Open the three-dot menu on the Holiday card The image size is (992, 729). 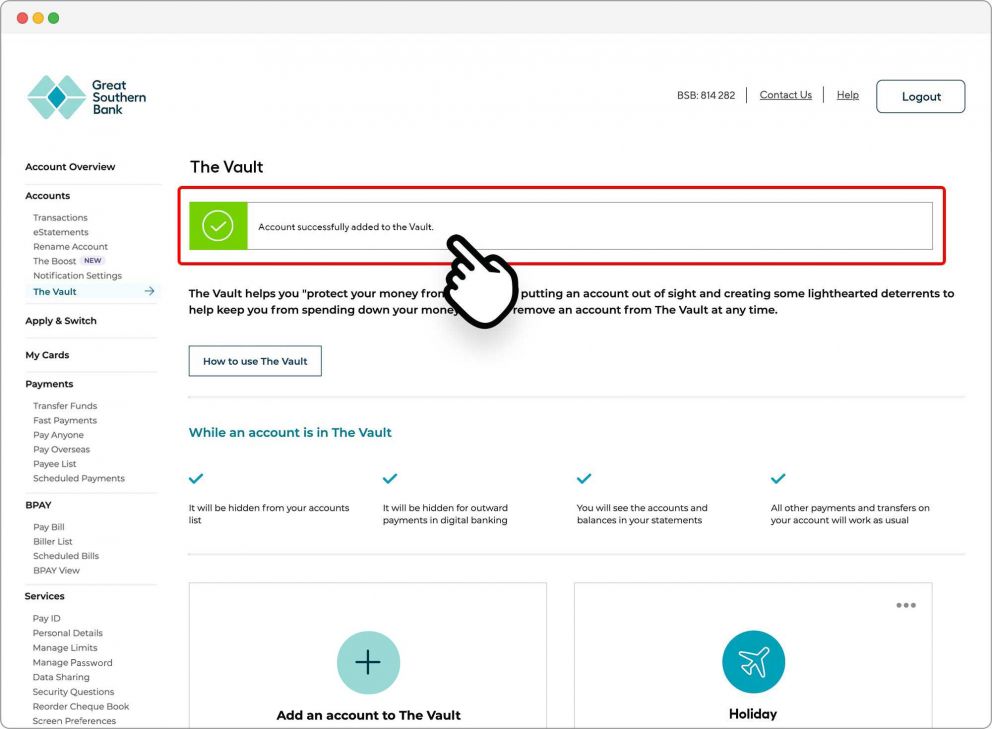pyautogui.click(x=906, y=606)
